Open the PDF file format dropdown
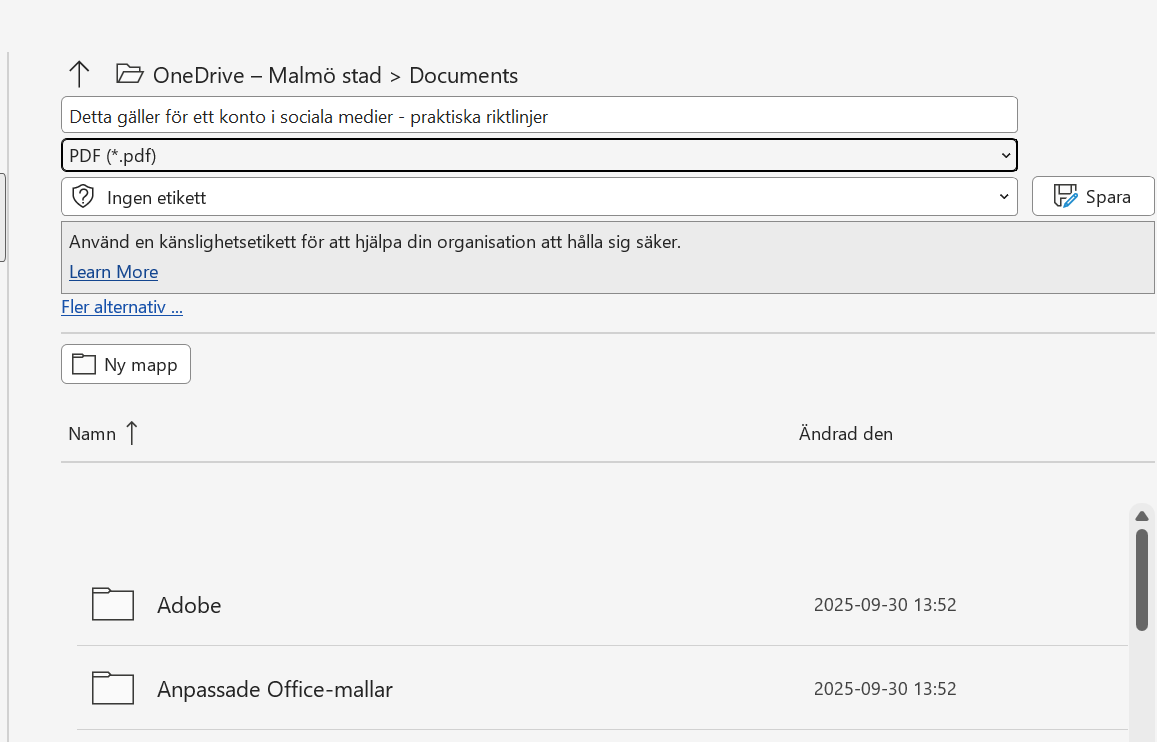Image resolution: width=1157 pixels, height=742 pixels. pos(1006,155)
